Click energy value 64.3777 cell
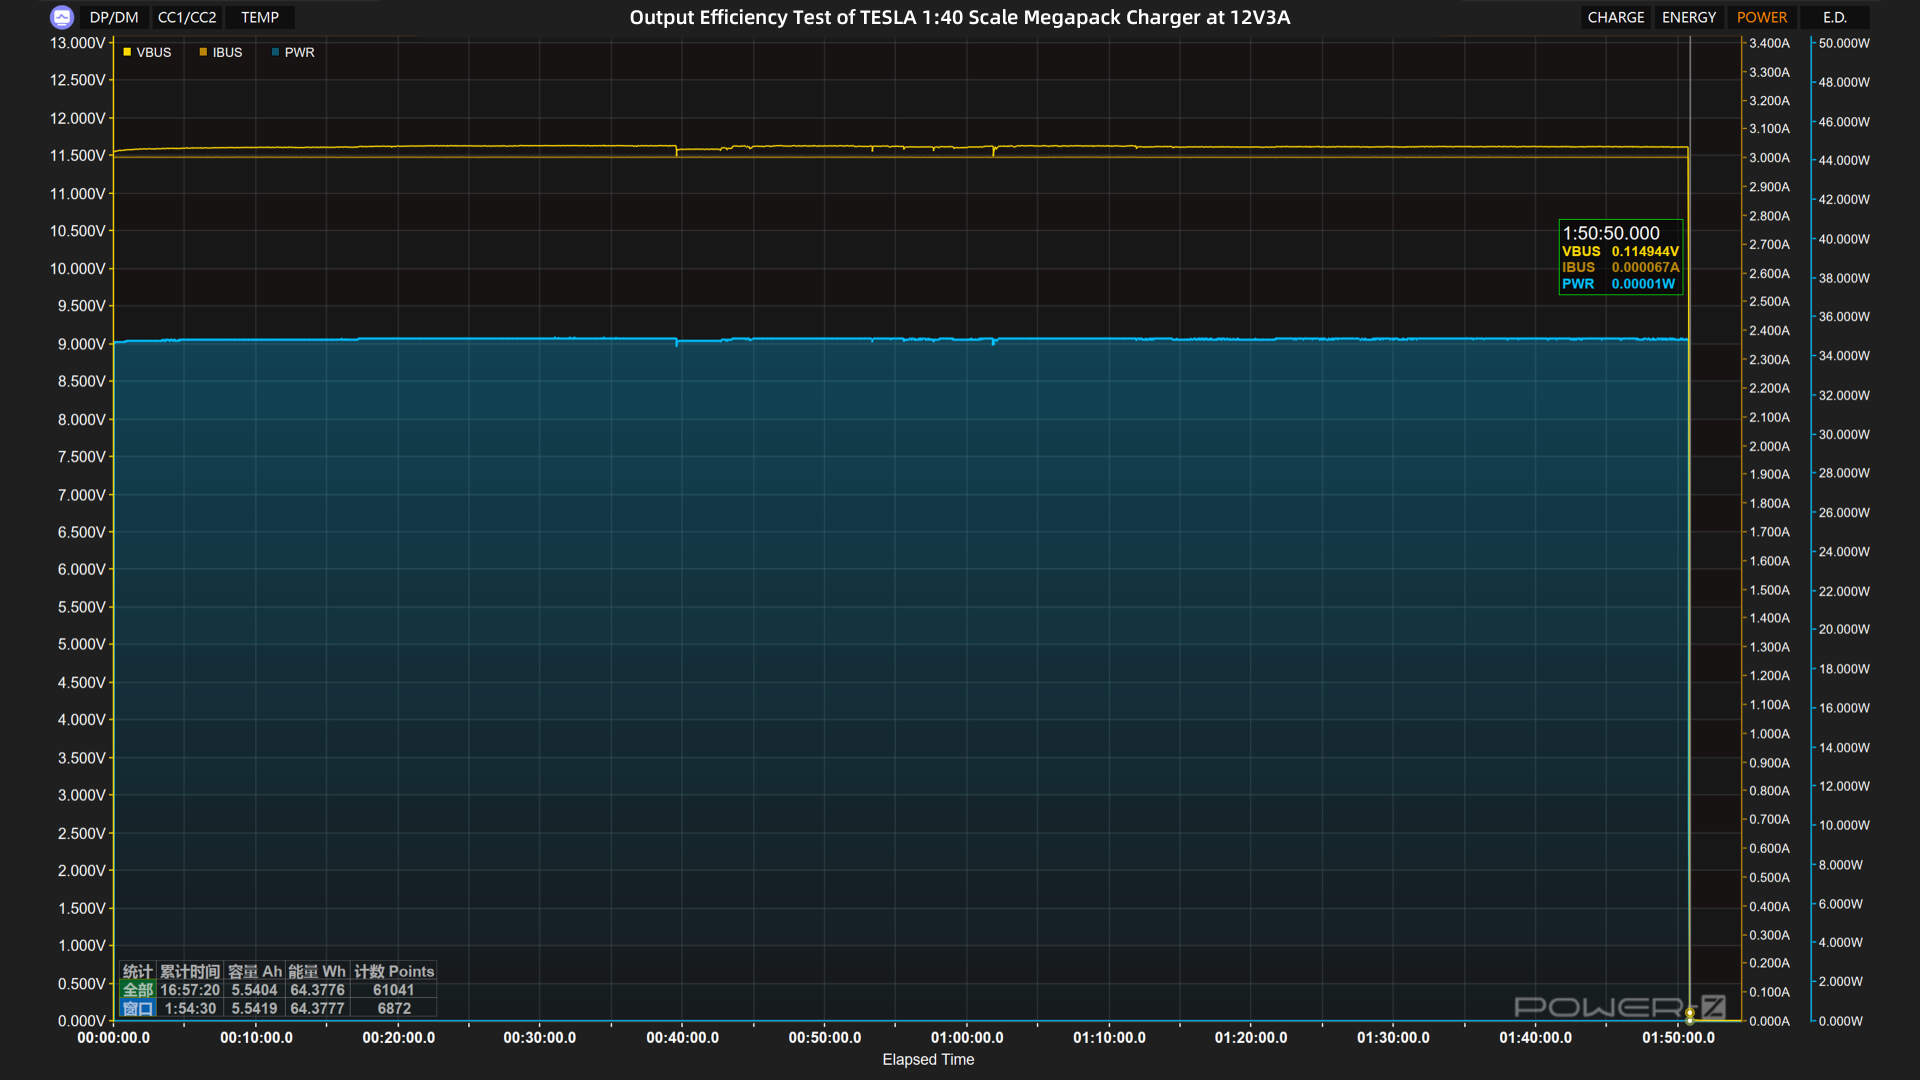 click(317, 1008)
